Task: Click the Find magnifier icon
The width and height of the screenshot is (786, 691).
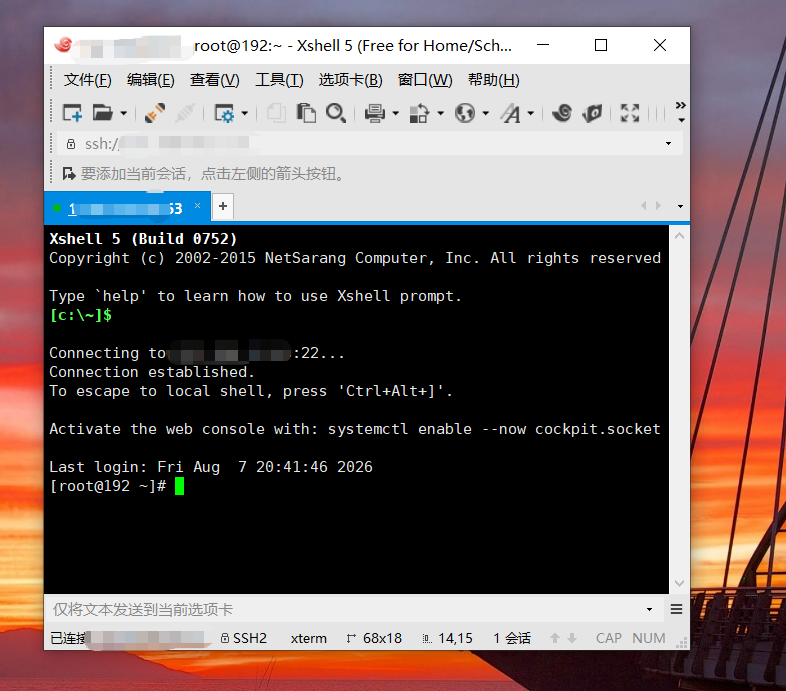Action: point(336,113)
